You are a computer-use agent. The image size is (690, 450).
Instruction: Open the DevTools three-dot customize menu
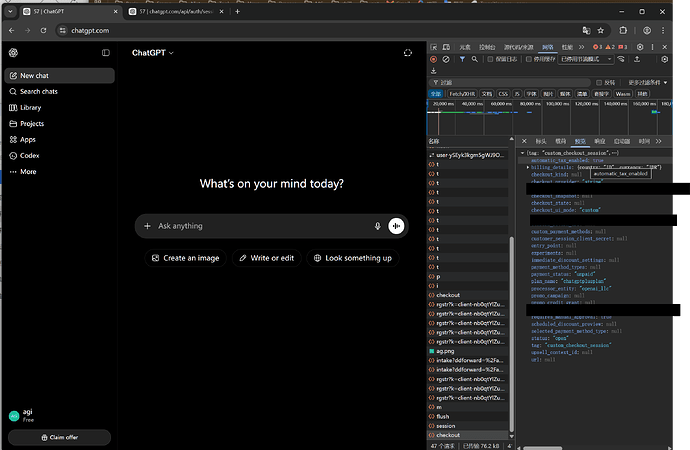click(x=652, y=47)
